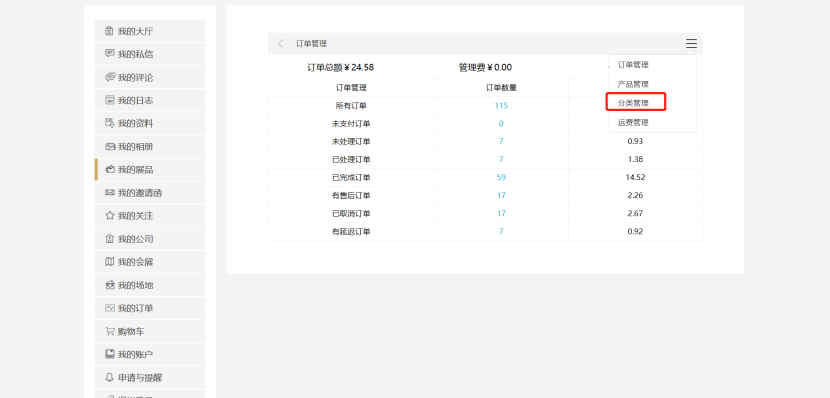Click the 所有订单 row label
Viewport: 830px width, 398px height.
pyautogui.click(x=351, y=105)
